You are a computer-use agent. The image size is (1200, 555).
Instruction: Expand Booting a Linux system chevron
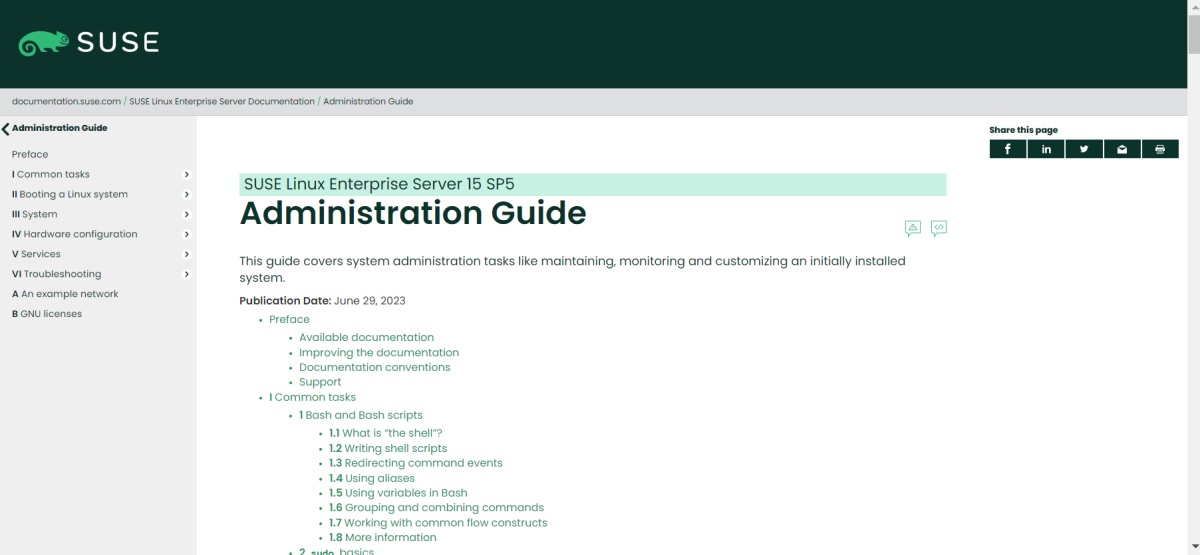point(187,194)
